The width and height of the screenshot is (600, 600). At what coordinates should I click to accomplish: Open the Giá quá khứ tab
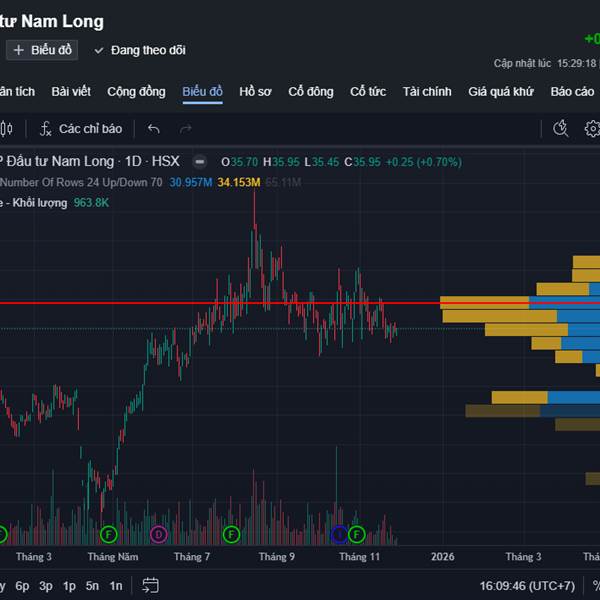501,92
